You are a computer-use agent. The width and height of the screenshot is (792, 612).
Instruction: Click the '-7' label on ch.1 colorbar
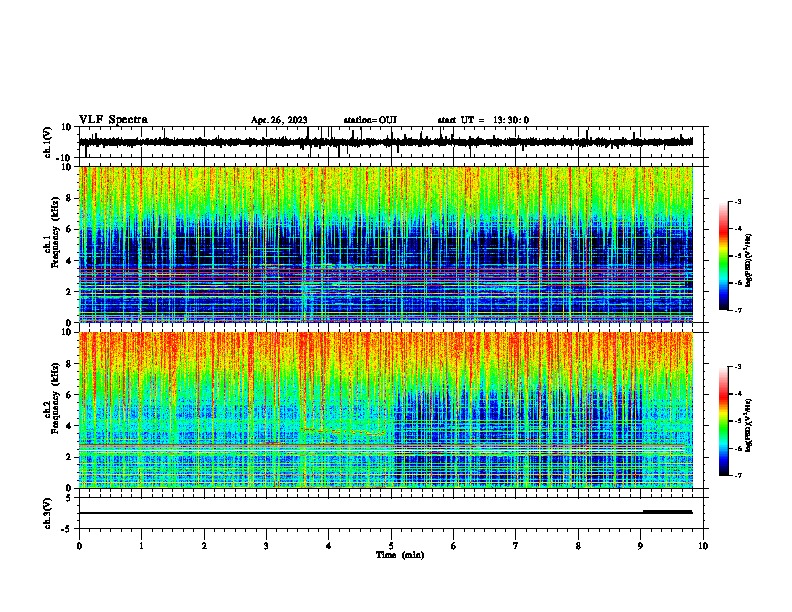[x=737, y=310]
